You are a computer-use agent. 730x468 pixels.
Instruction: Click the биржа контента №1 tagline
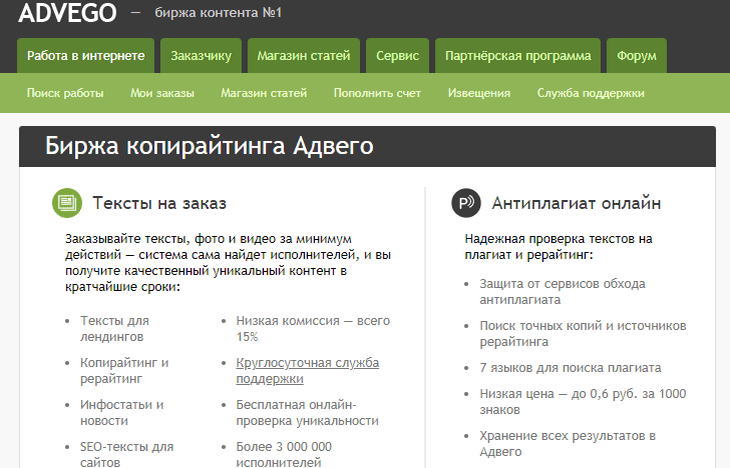(218, 13)
